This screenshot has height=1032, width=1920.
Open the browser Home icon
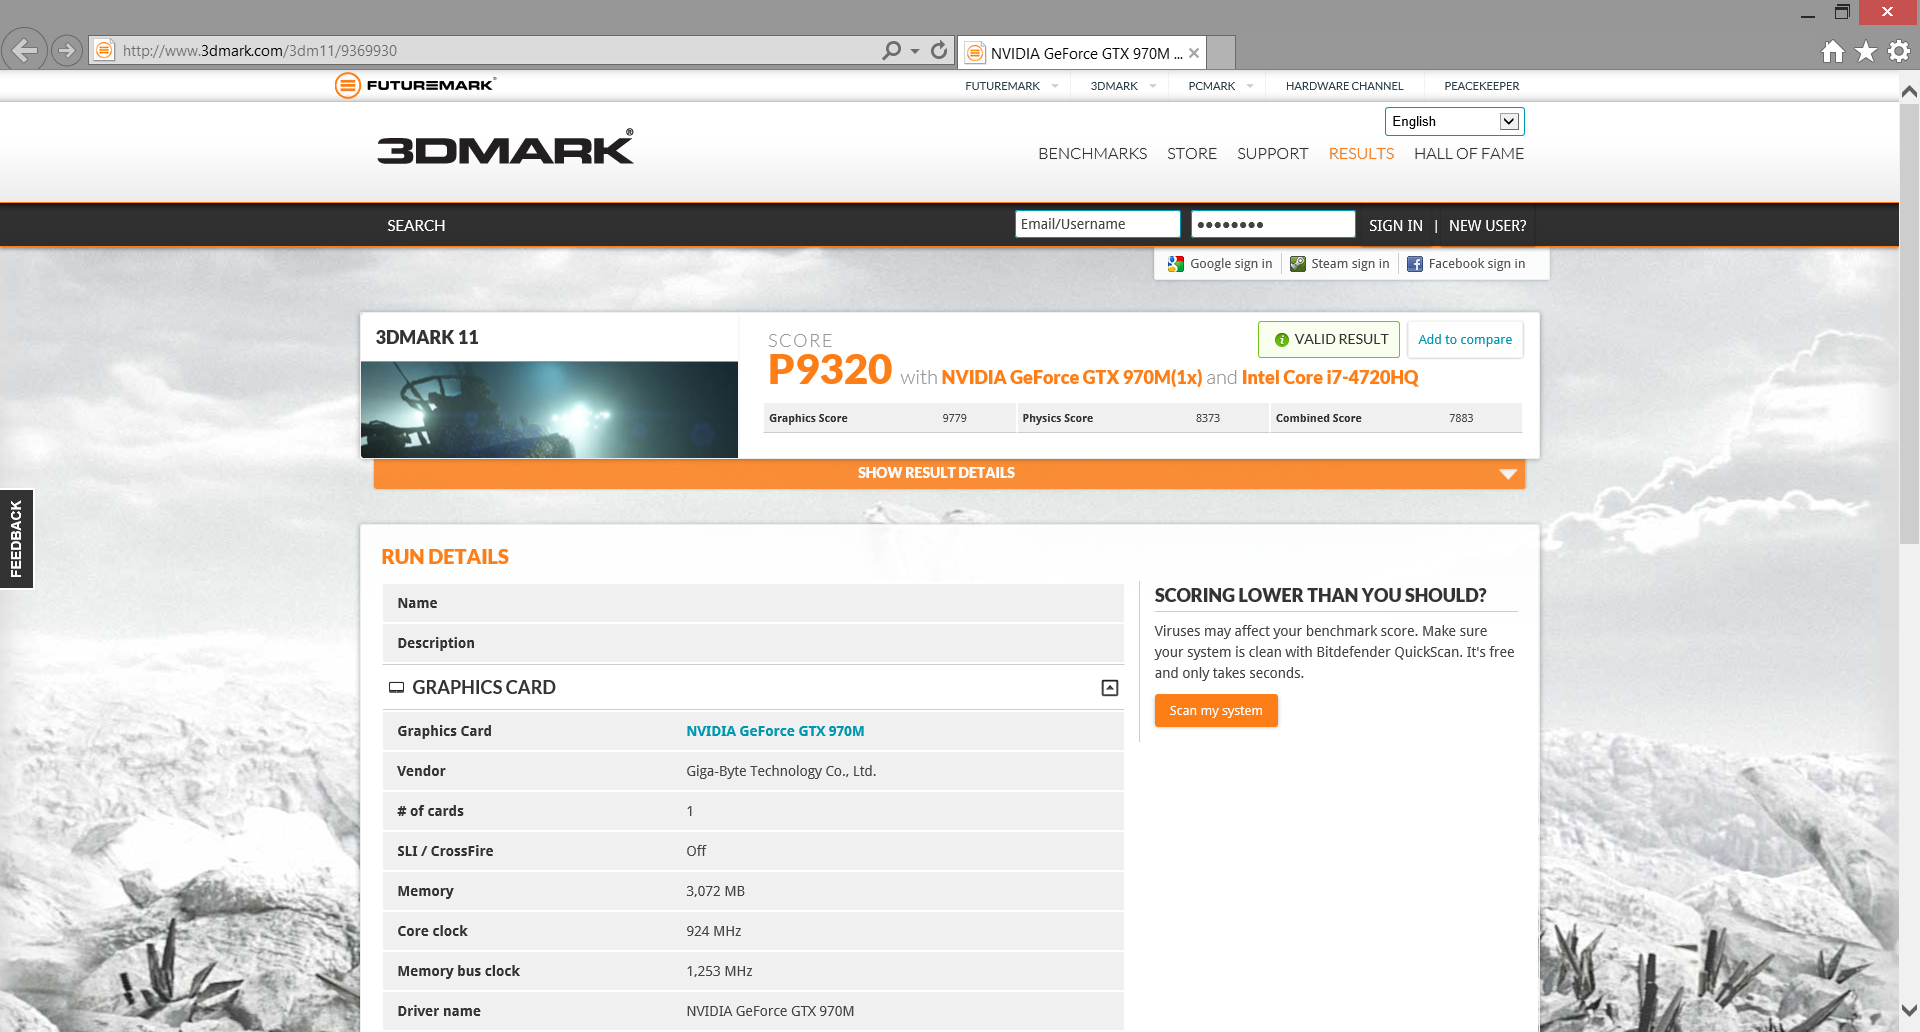coord(1832,51)
